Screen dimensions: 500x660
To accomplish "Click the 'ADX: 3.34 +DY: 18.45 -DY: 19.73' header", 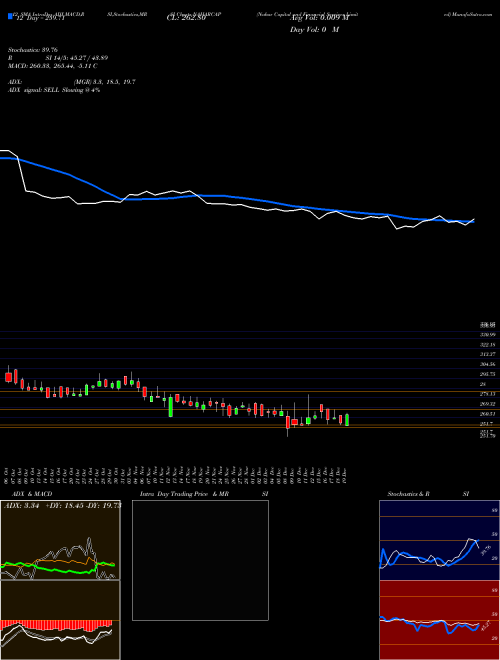I will click(62, 506).
